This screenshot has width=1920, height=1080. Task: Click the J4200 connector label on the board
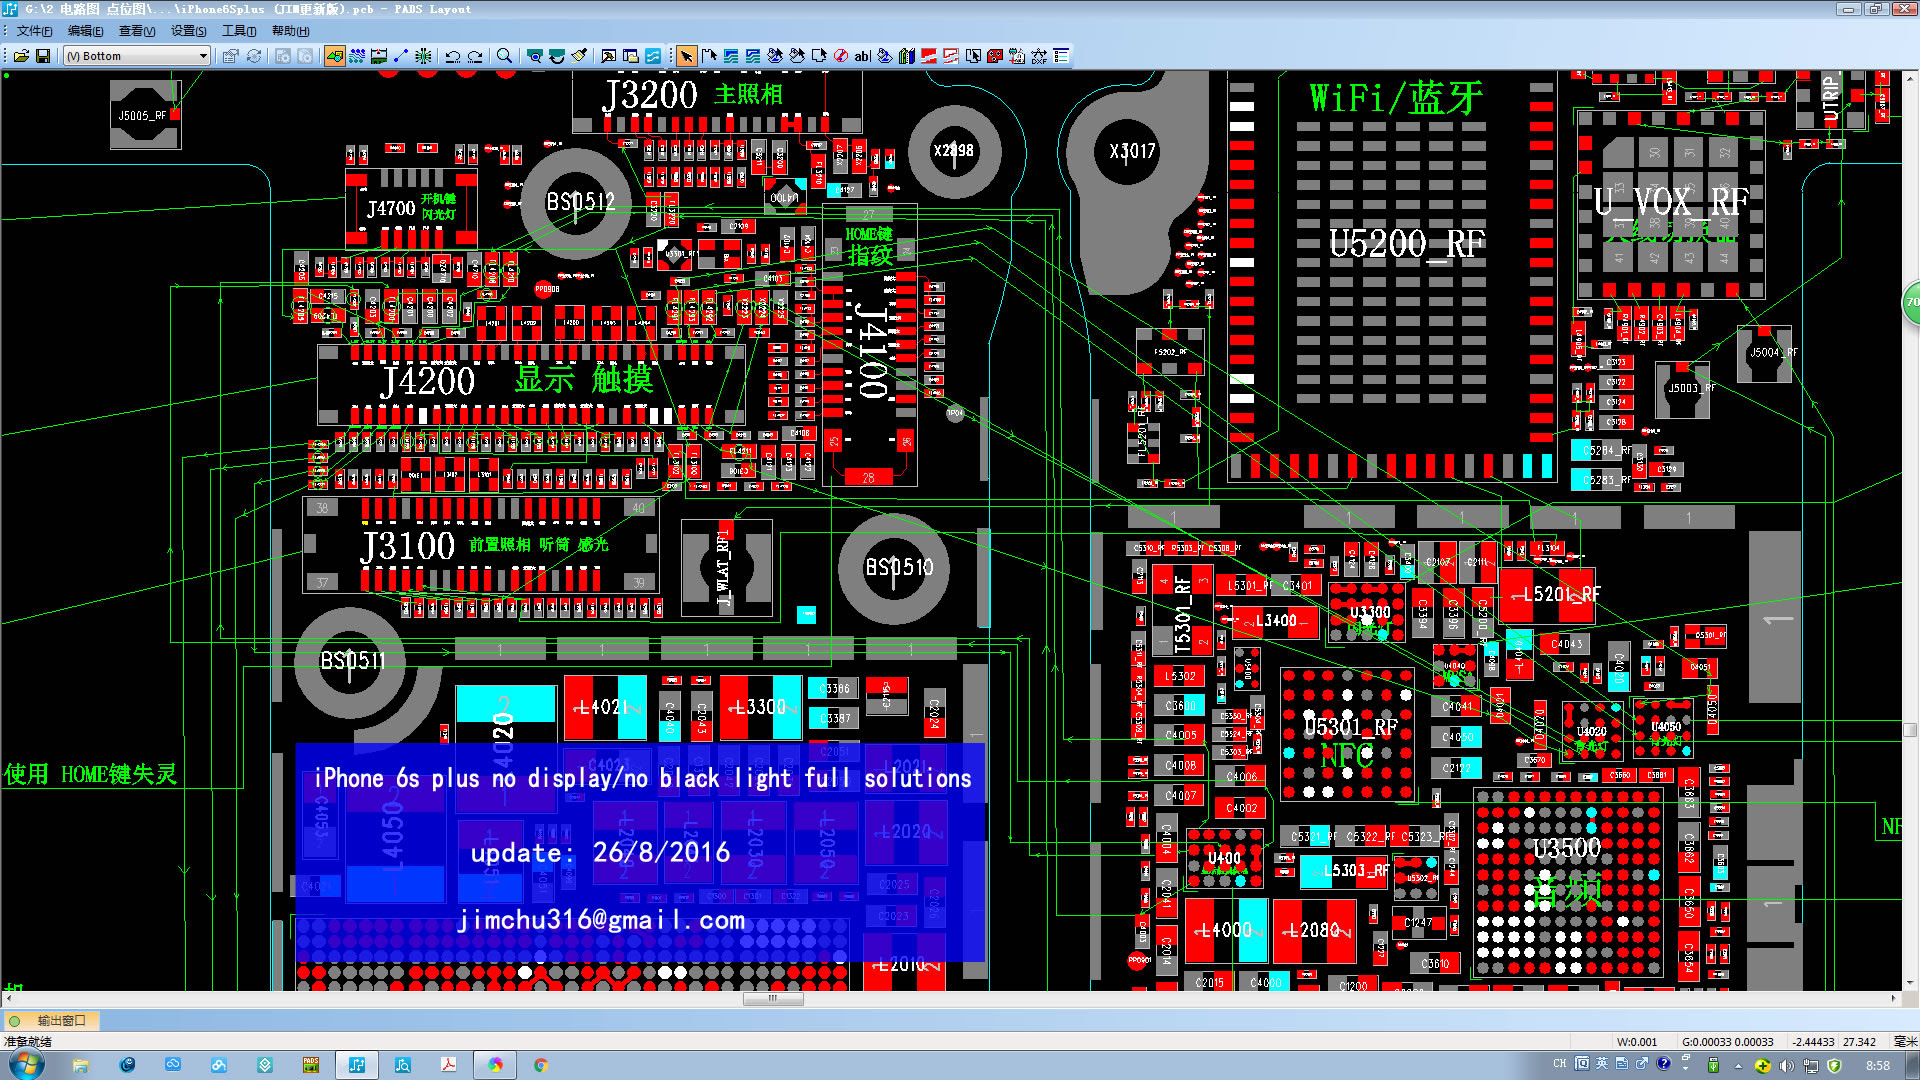[428, 381]
